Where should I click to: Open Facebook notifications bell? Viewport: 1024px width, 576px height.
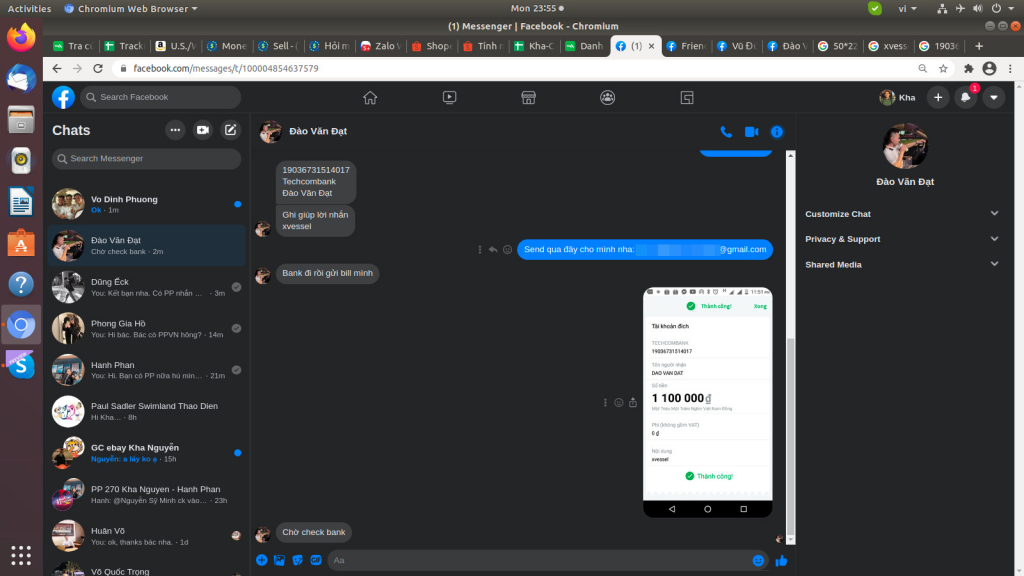click(x=965, y=97)
